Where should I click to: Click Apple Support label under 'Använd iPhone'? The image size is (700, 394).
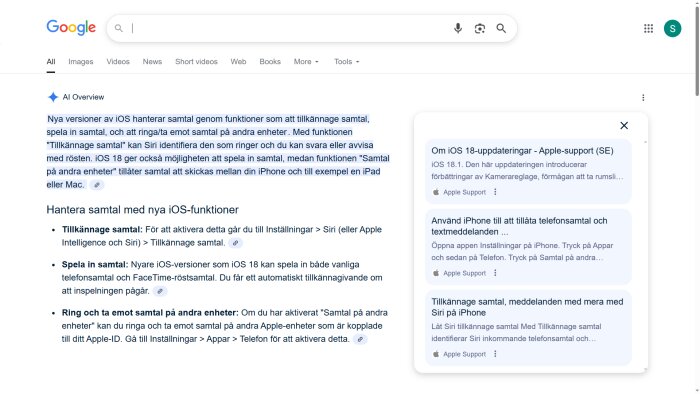click(464, 273)
